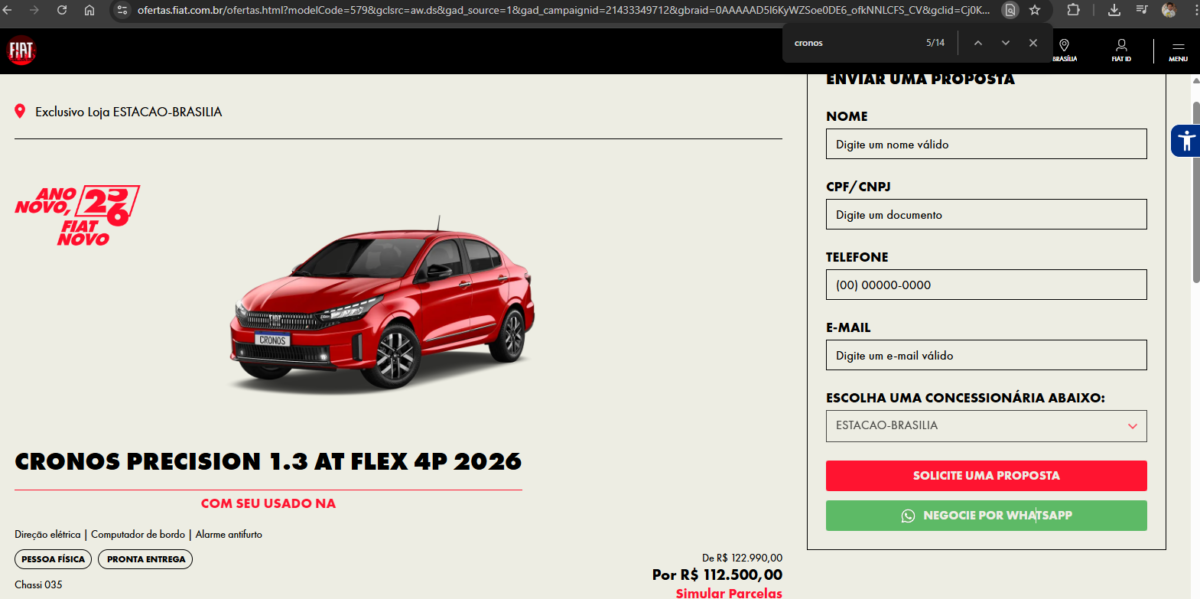
Task: Click the Solicite Uma Proposta button
Action: tap(986, 476)
